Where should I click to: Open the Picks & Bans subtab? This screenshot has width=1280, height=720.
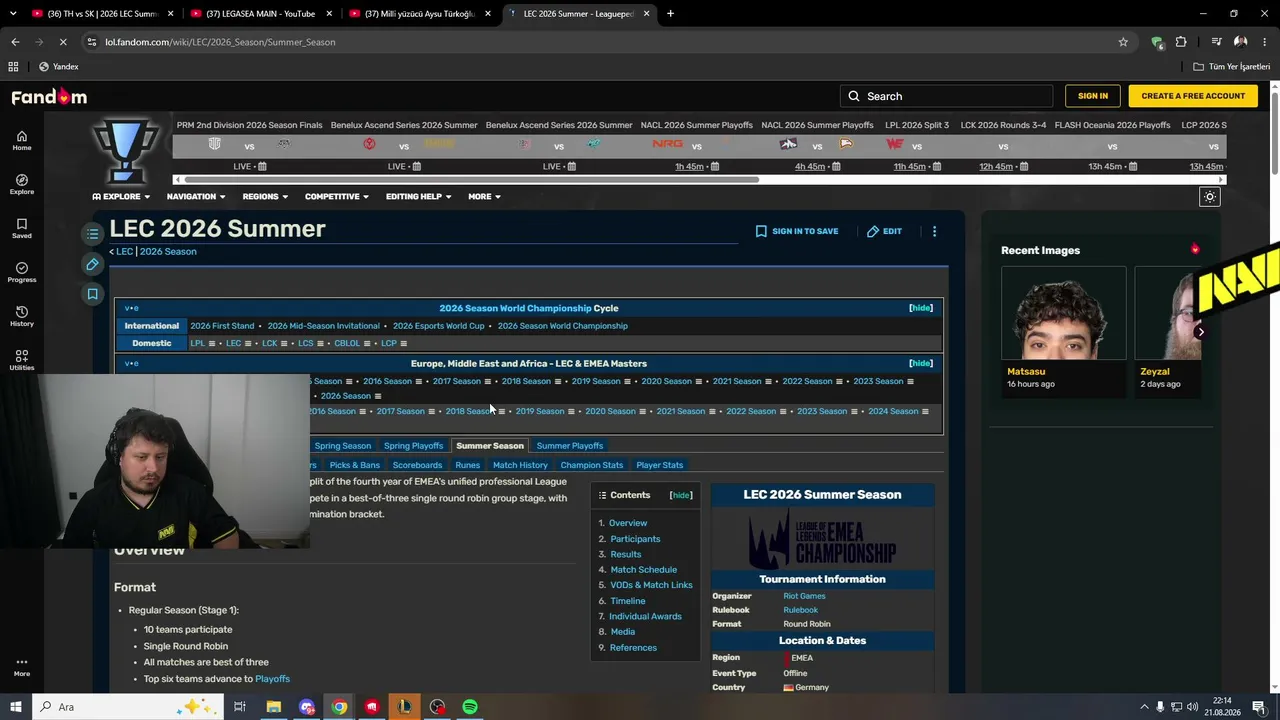click(355, 465)
